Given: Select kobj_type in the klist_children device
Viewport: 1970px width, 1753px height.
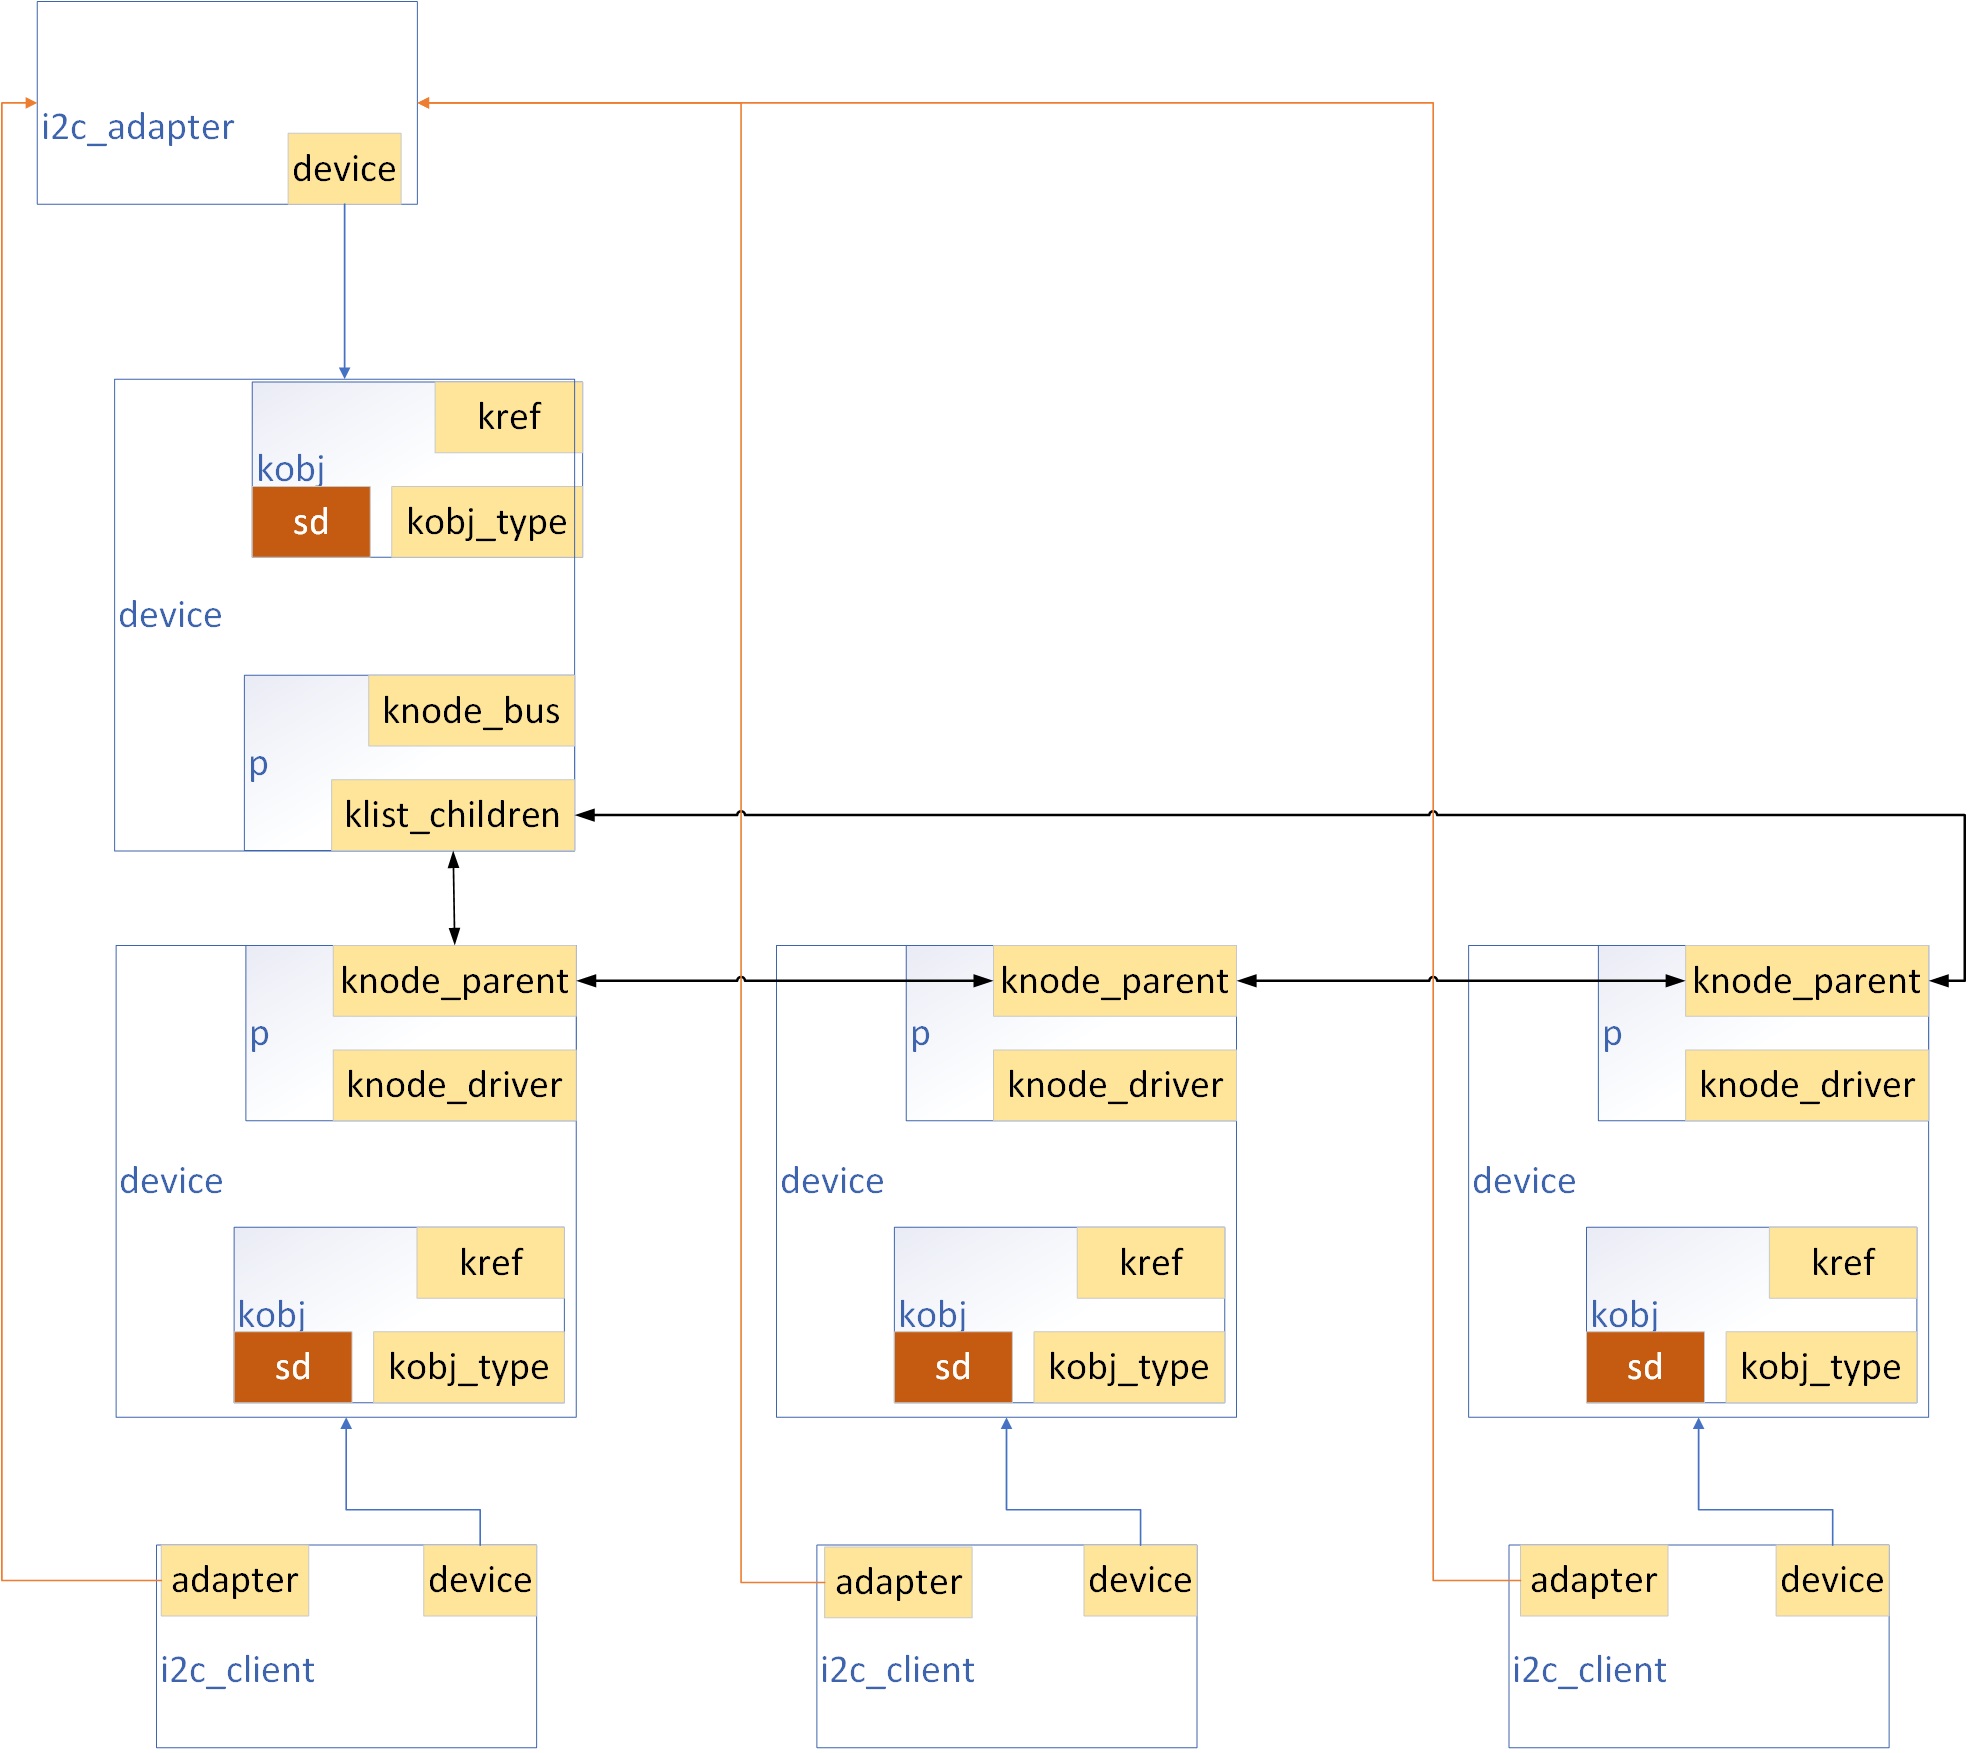Looking at the screenshot, I should (x=486, y=522).
